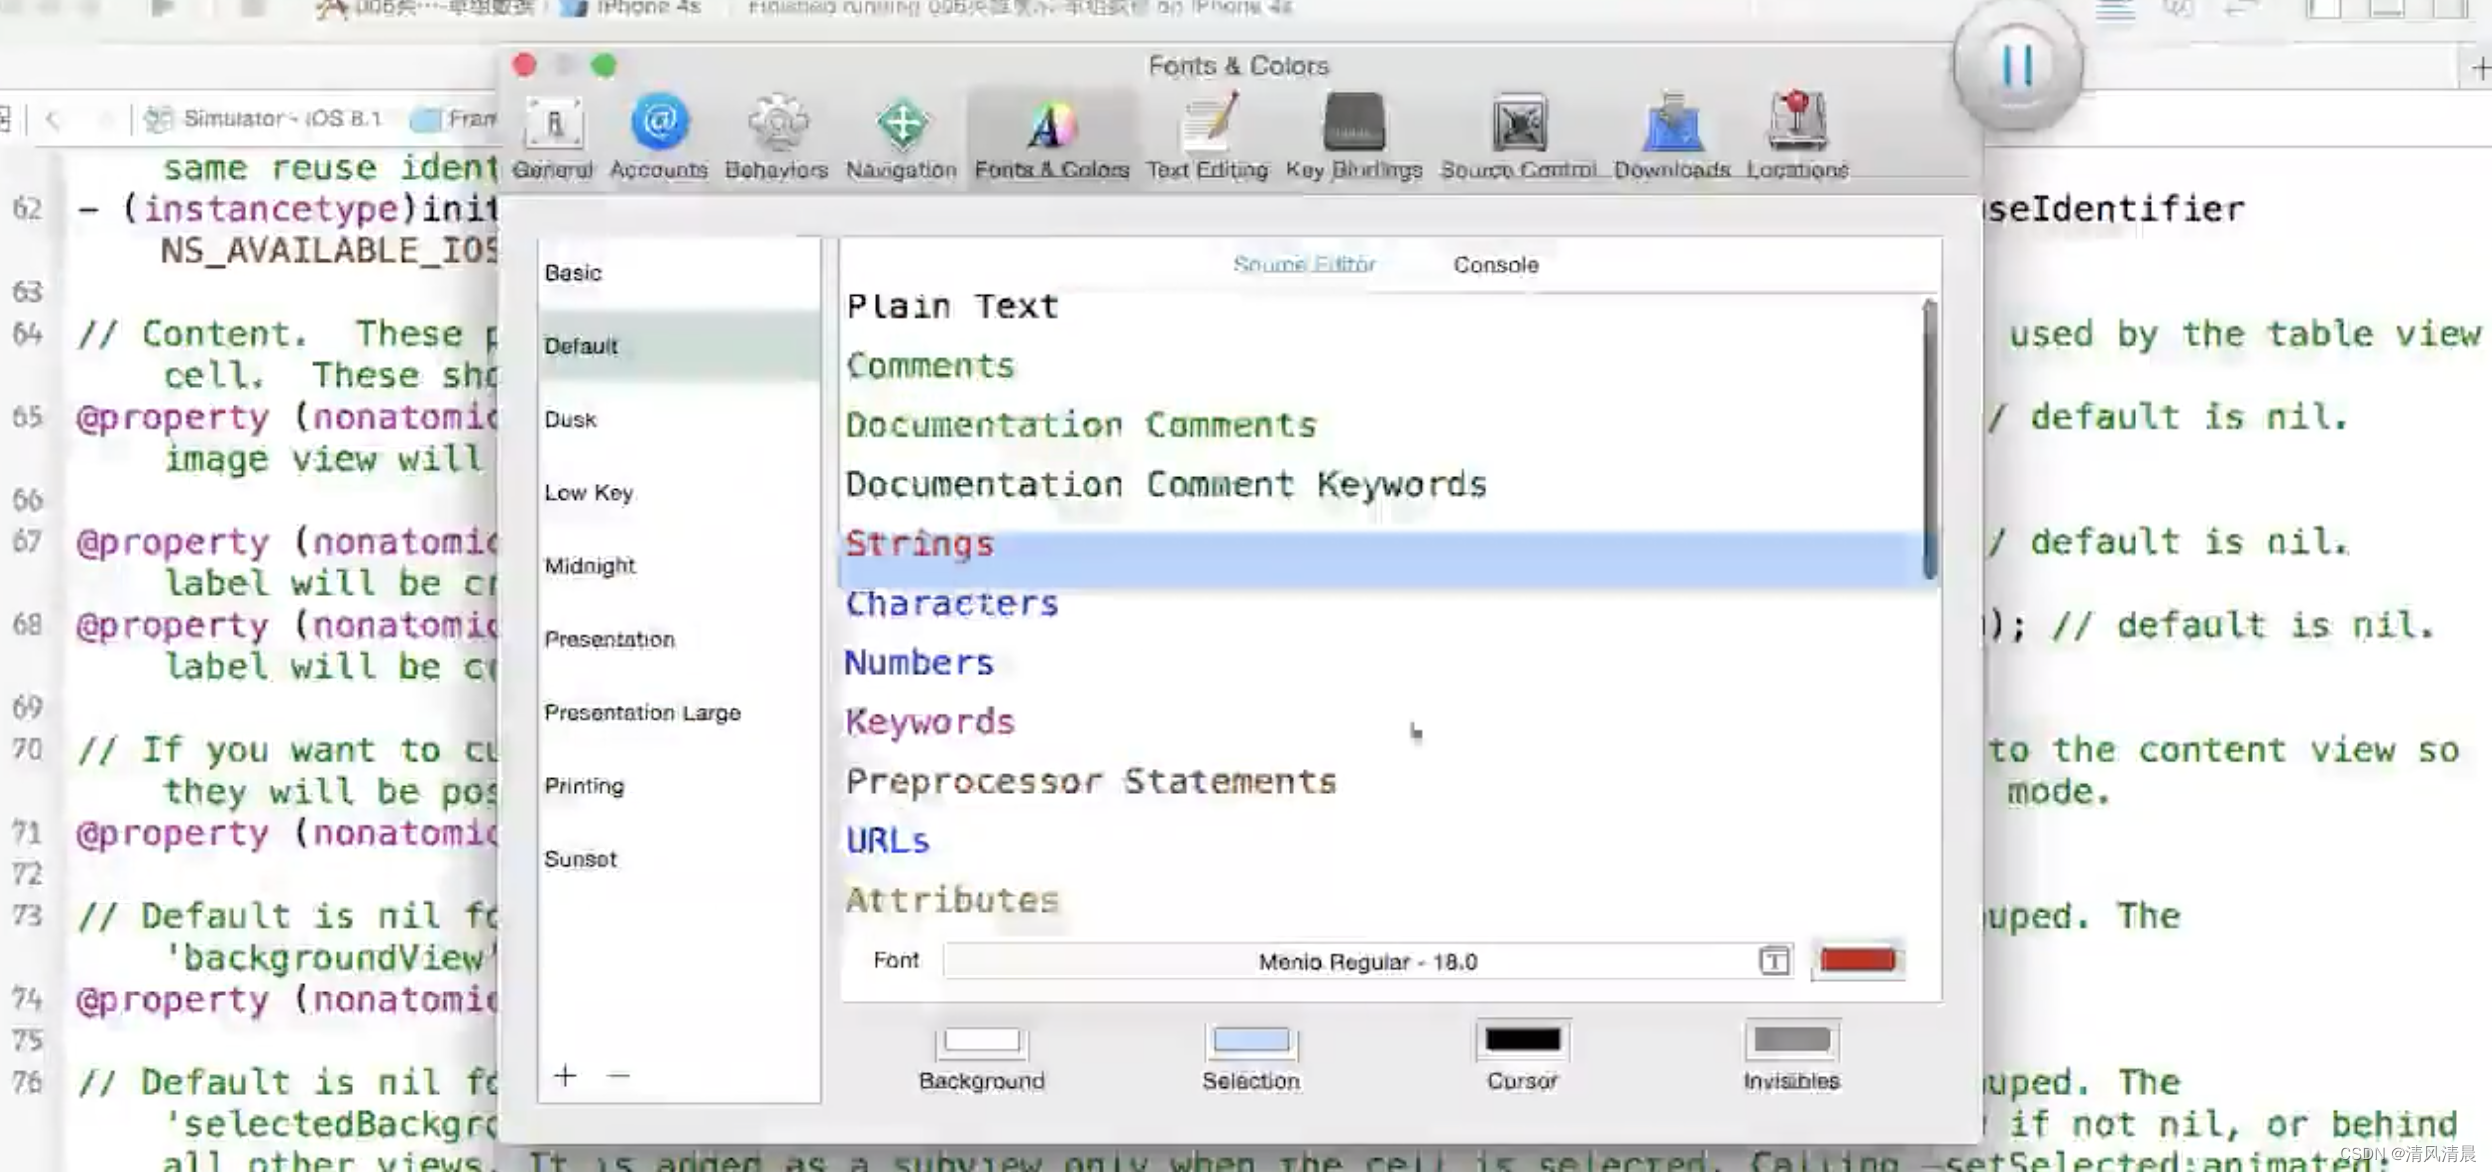The width and height of the screenshot is (2492, 1172).
Task: Select the Dusk color theme
Action: tap(572, 418)
